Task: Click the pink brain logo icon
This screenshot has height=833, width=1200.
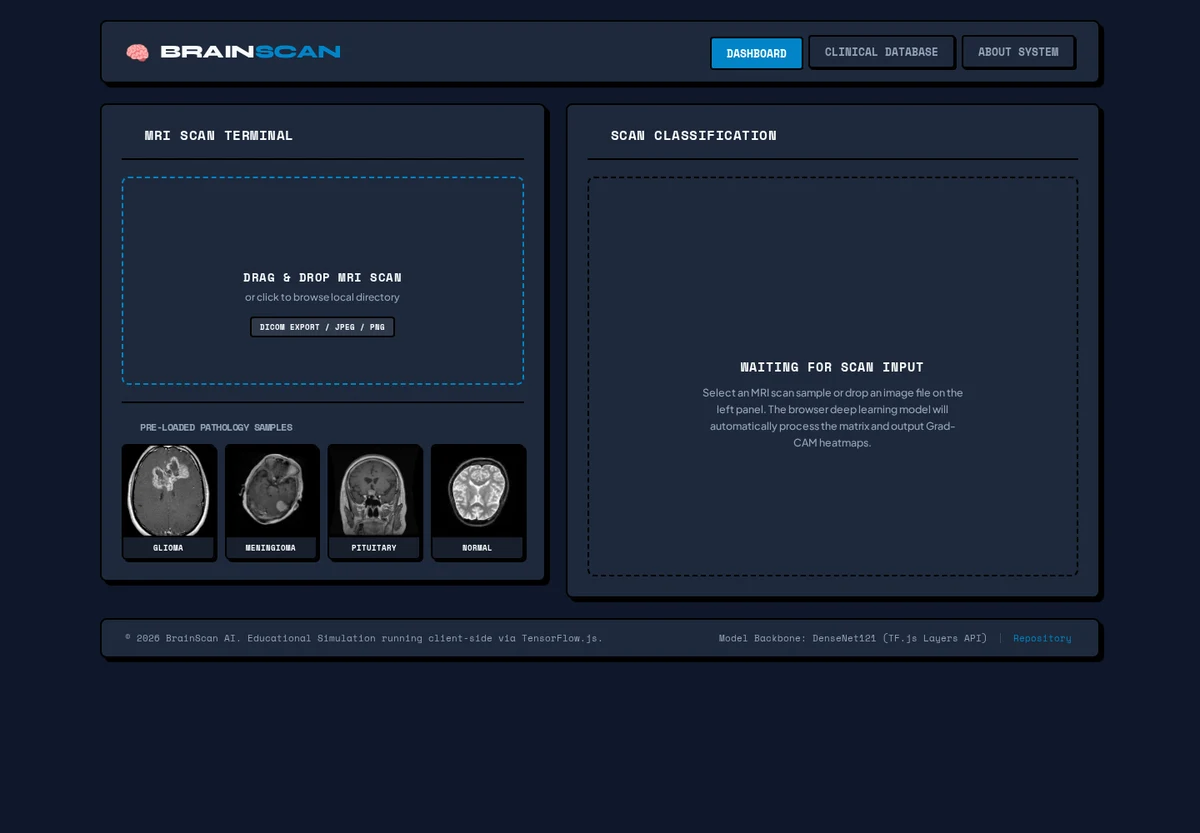Action: (137, 52)
